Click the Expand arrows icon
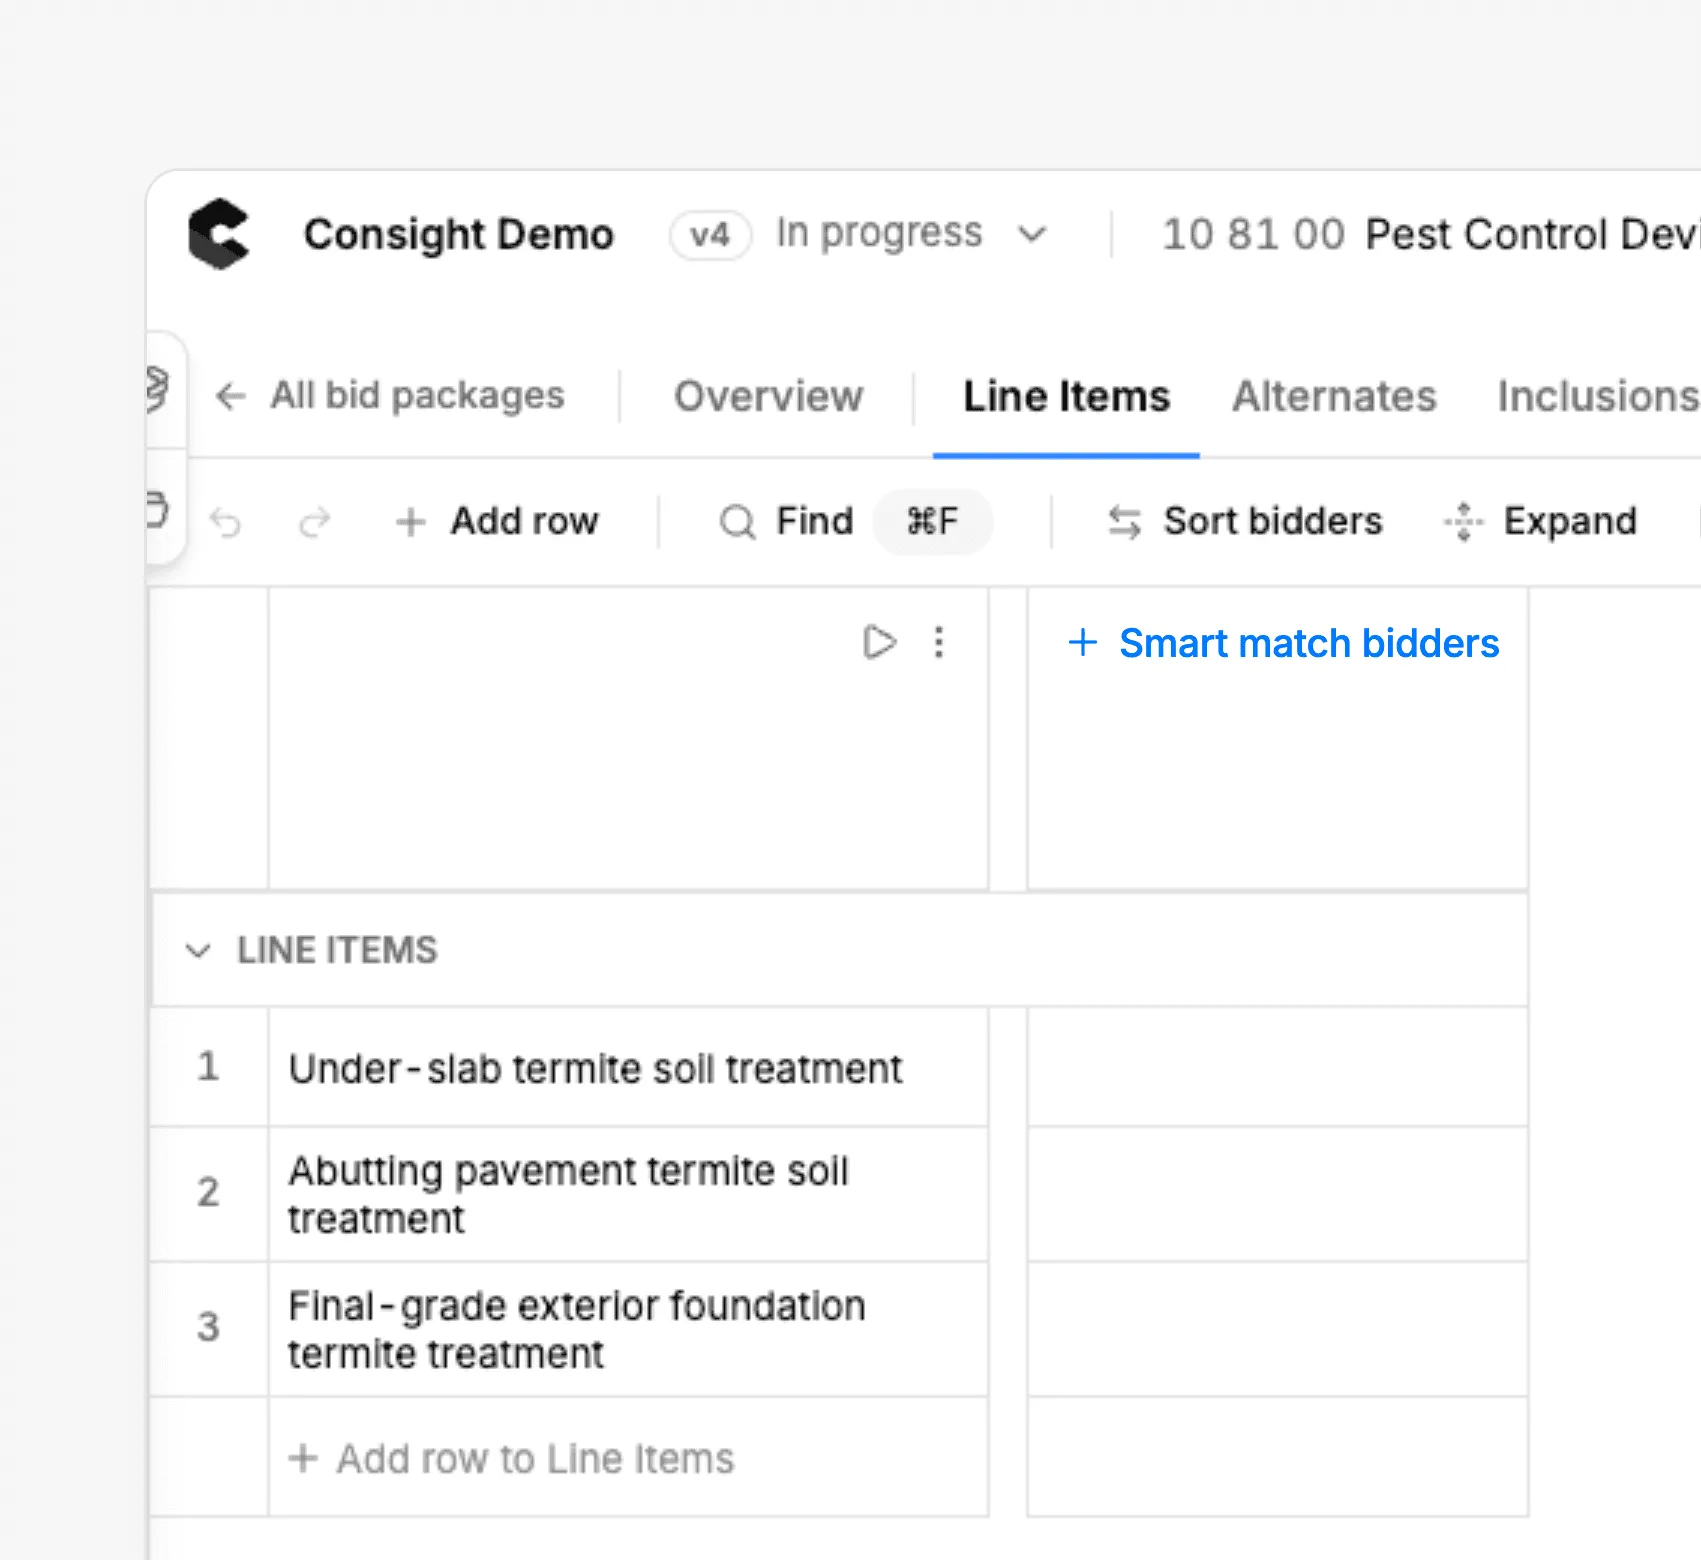 click(1464, 522)
